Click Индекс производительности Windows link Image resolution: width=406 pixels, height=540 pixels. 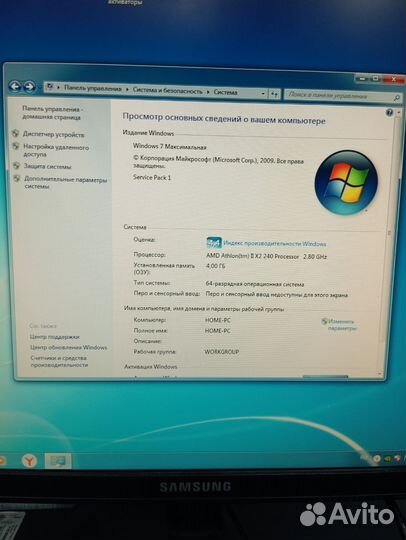[x=274, y=243]
